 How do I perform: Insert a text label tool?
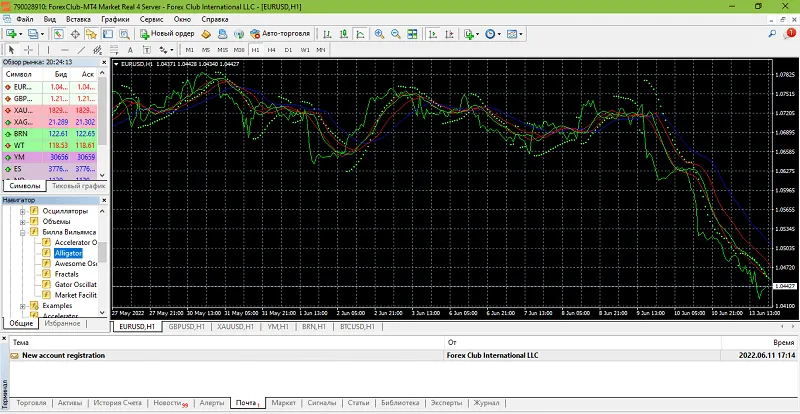click(x=146, y=50)
